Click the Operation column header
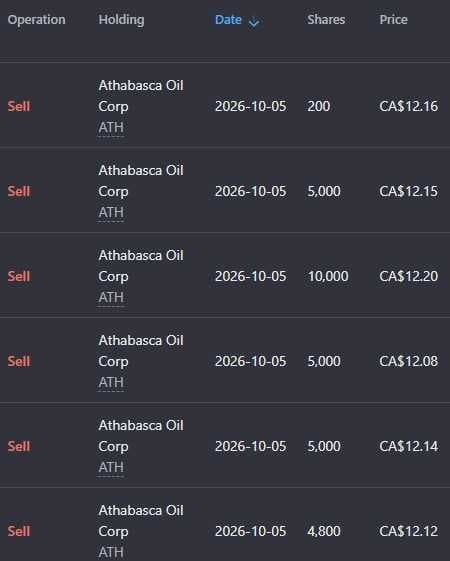The width and height of the screenshot is (450, 561). point(36,20)
